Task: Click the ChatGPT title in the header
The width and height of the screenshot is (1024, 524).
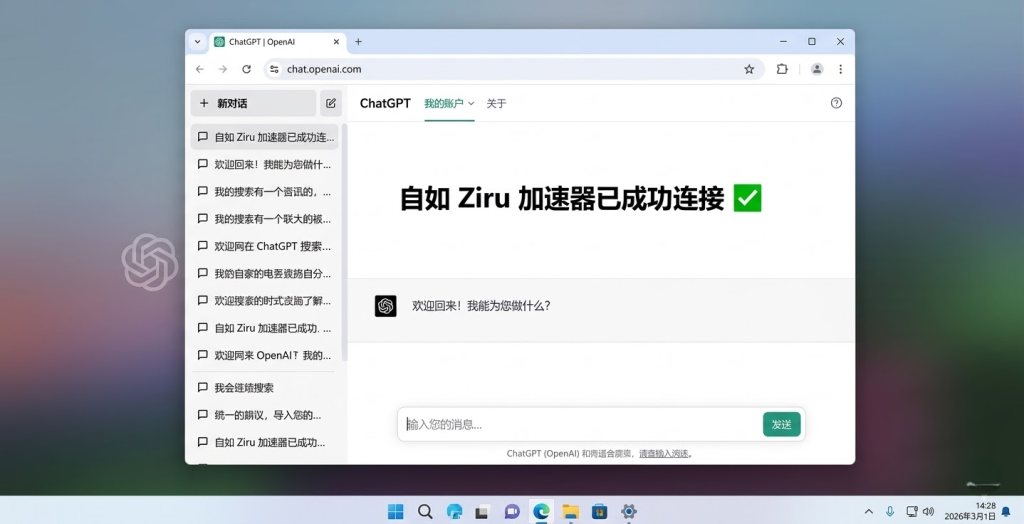Action: [385, 103]
